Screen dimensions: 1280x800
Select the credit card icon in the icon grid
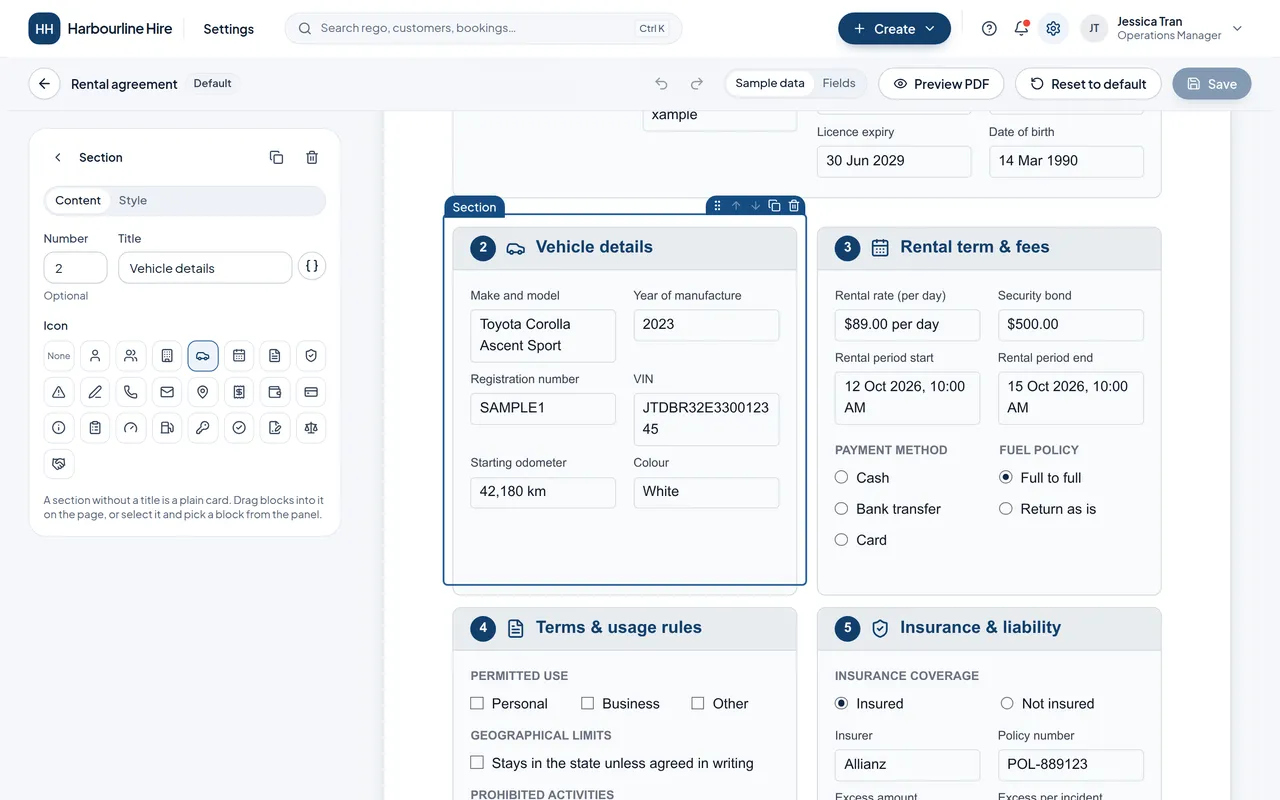(311, 392)
